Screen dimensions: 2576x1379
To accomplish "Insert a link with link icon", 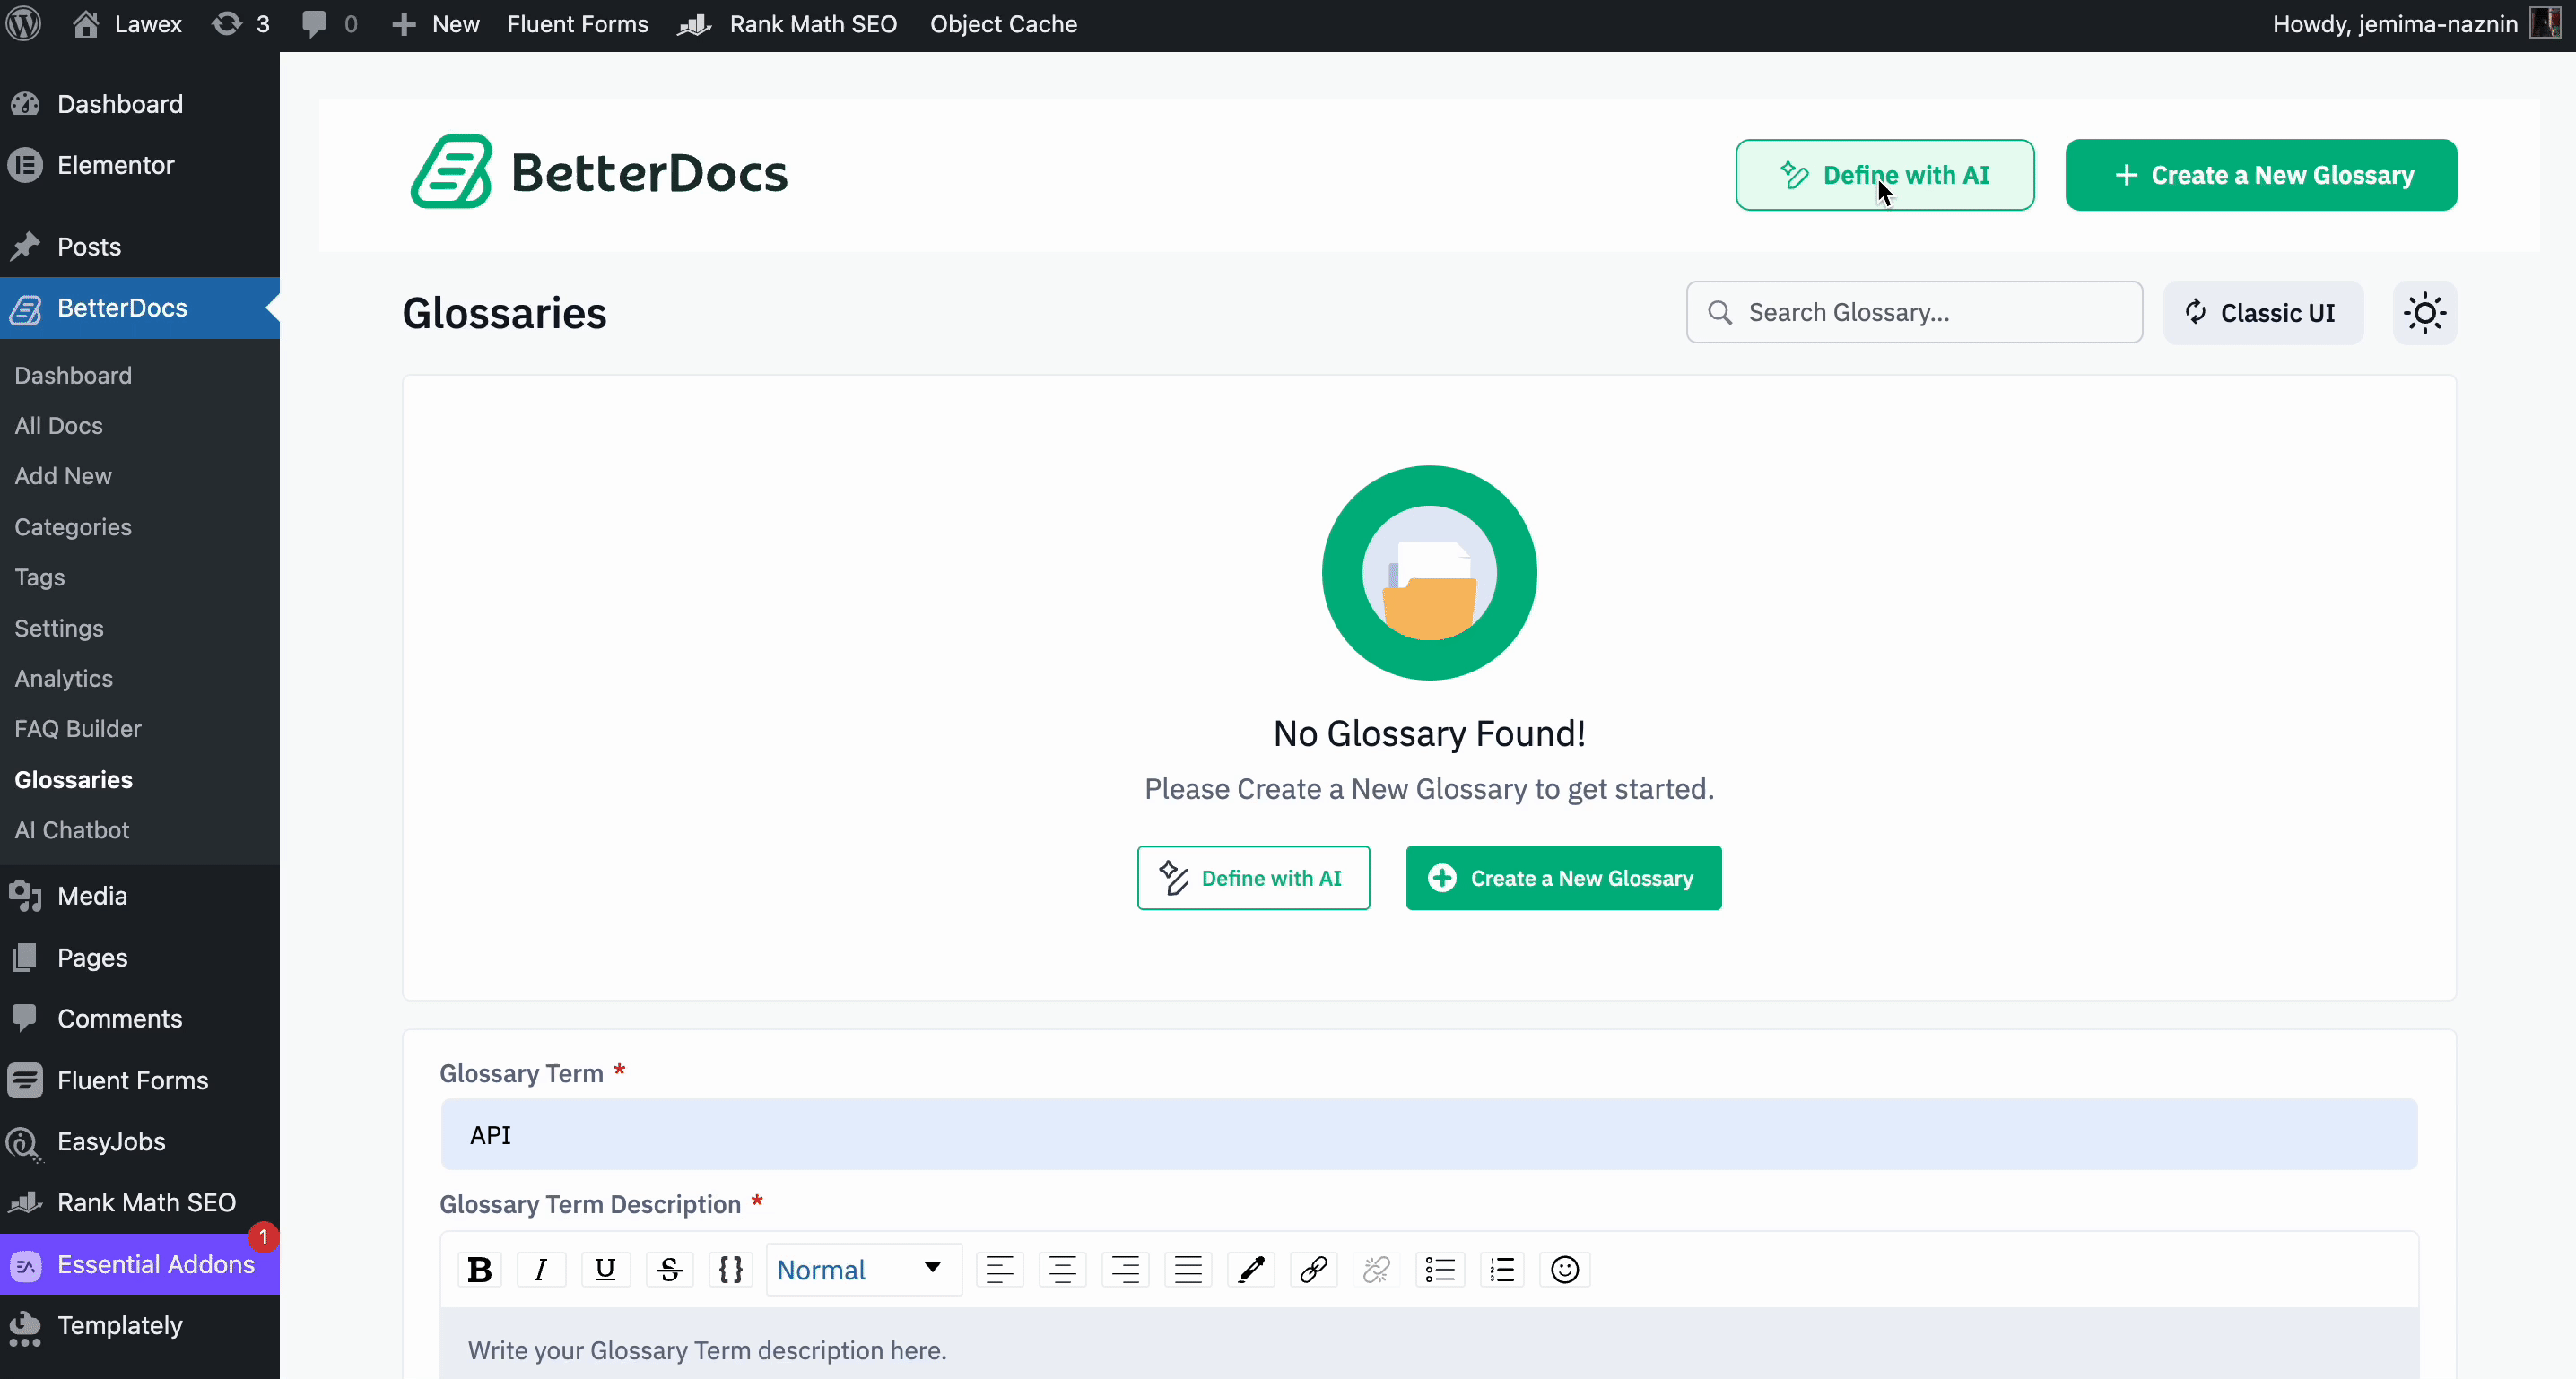I will tap(1314, 1270).
